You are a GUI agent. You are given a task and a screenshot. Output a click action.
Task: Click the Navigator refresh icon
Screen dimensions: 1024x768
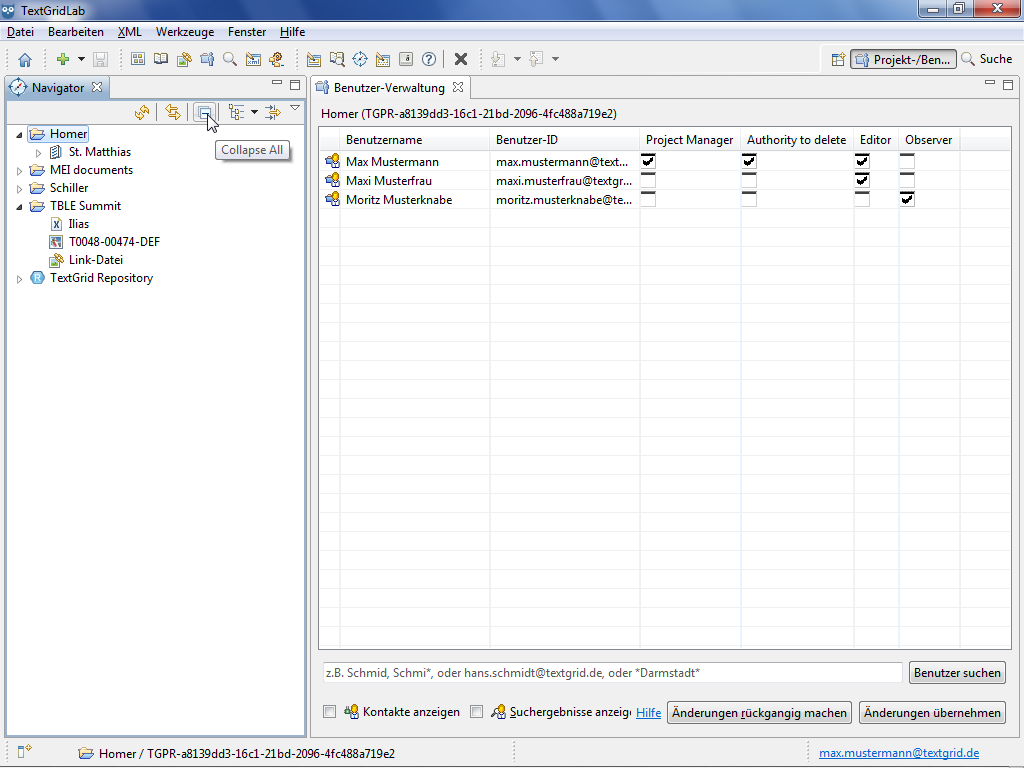(x=142, y=113)
